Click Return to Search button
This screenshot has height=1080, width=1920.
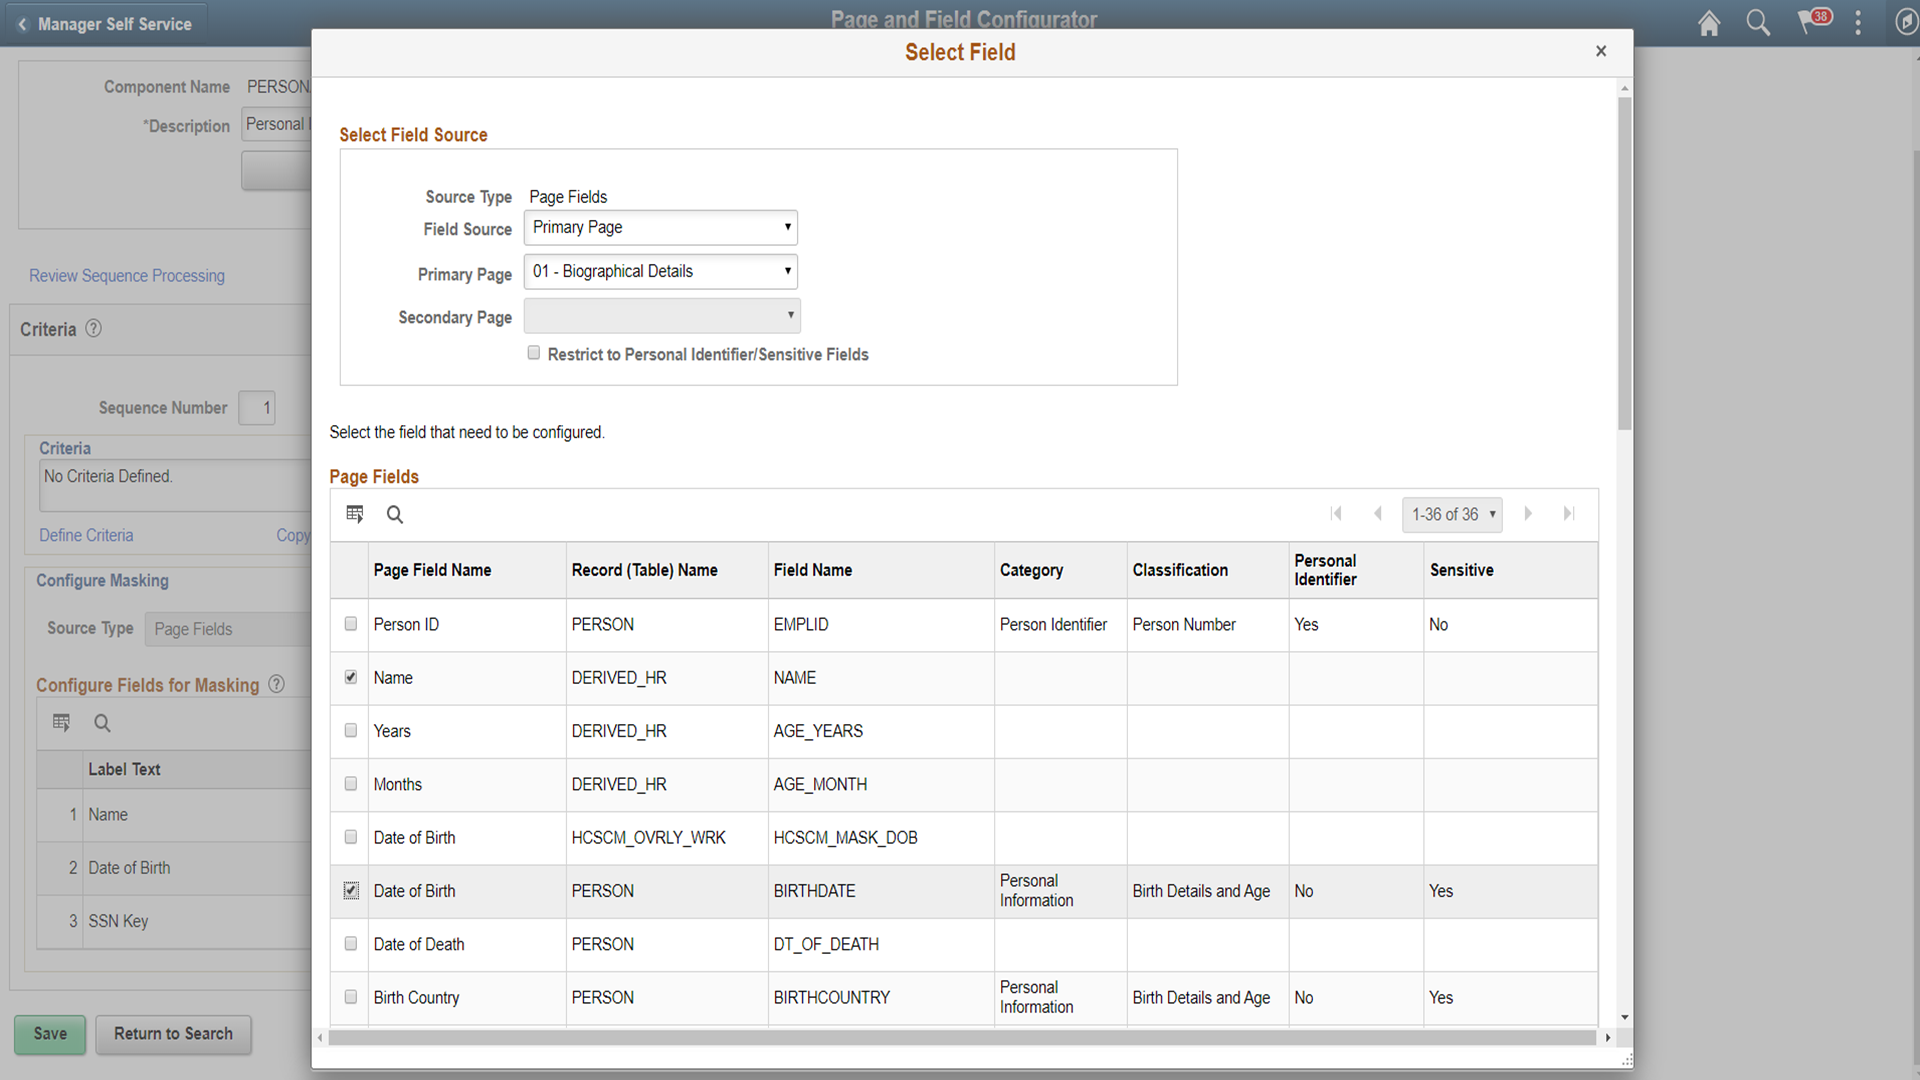(173, 1034)
